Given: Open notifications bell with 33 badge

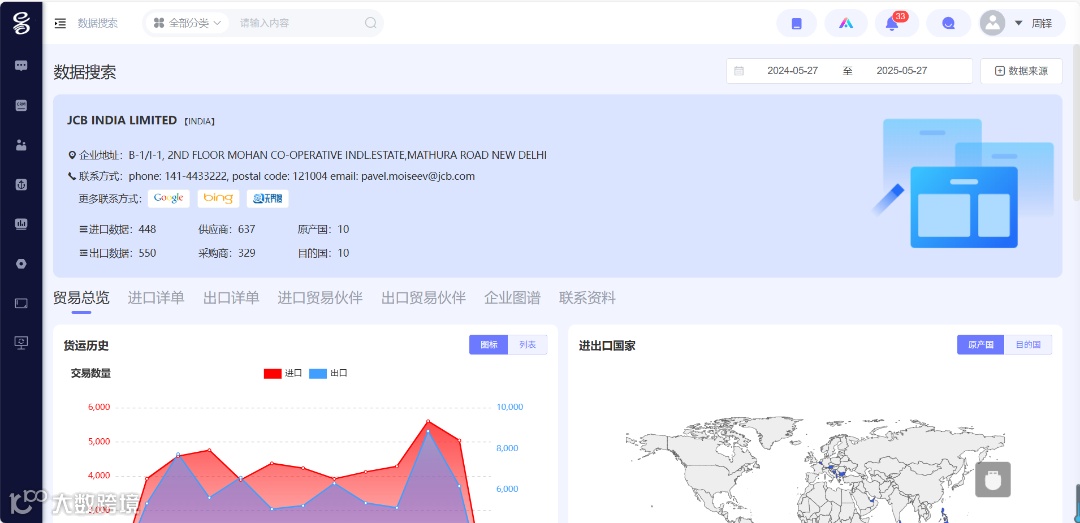Looking at the screenshot, I should [x=895, y=23].
